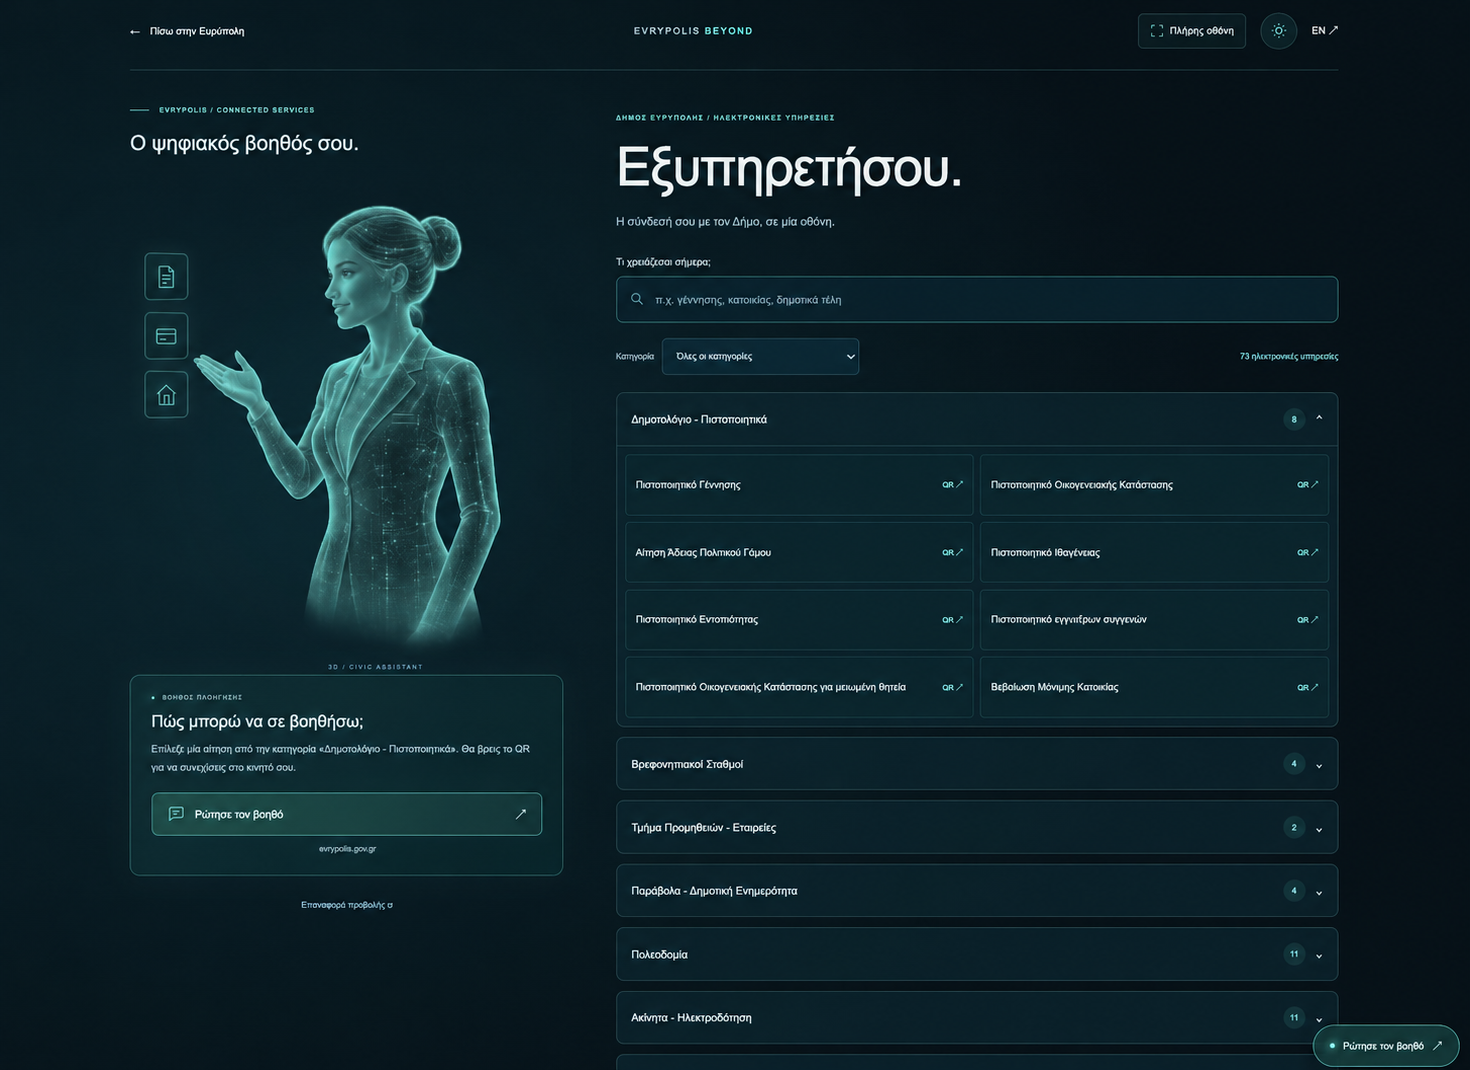Open QR for Πιστοποιητικό εγγυτέρων συγγενών
Image resolution: width=1470 pixels, height=1070 pixels.
pyautogui.click(x=1307, y=620)
